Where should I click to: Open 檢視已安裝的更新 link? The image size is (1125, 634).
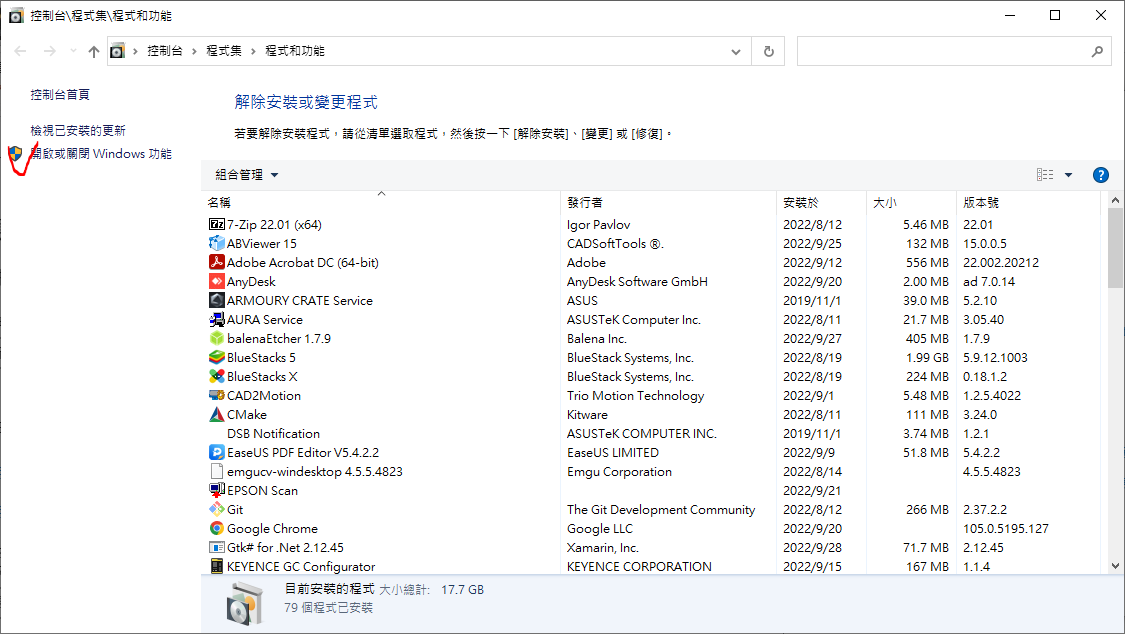[78, 131]
